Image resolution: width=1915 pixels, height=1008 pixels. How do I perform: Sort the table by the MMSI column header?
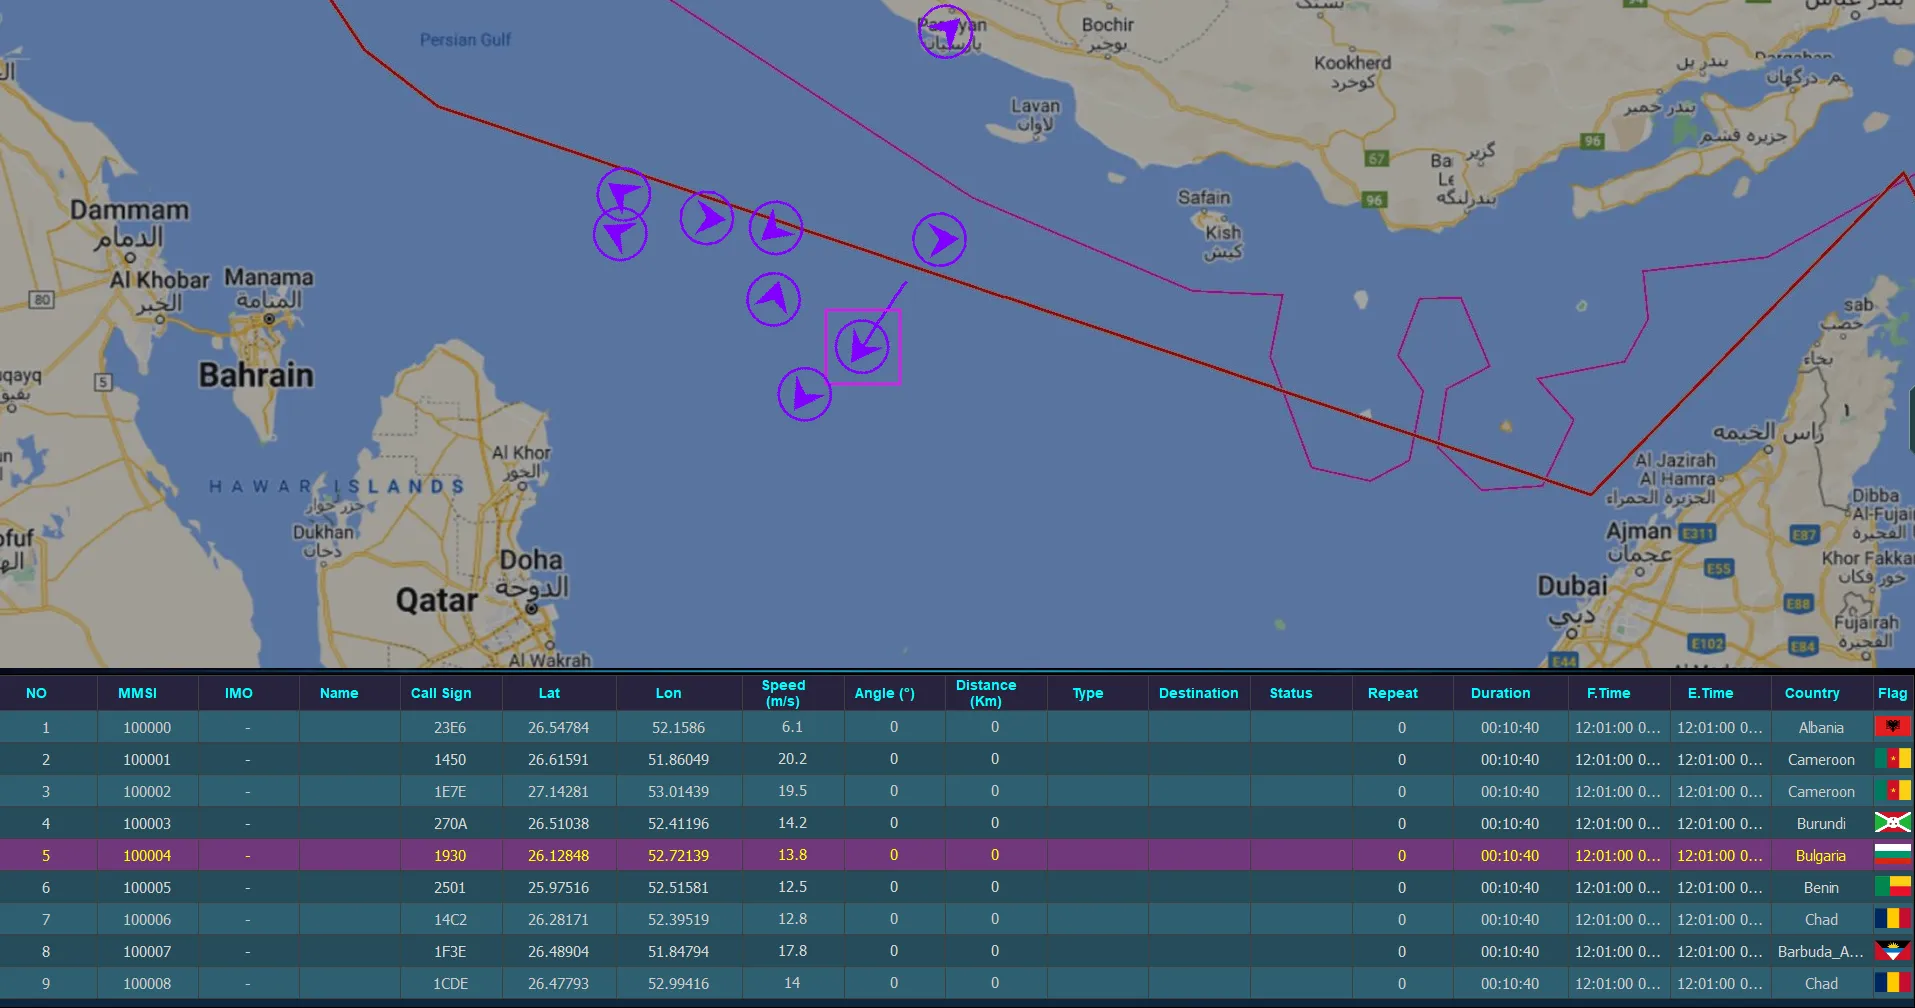coord(137,693)
